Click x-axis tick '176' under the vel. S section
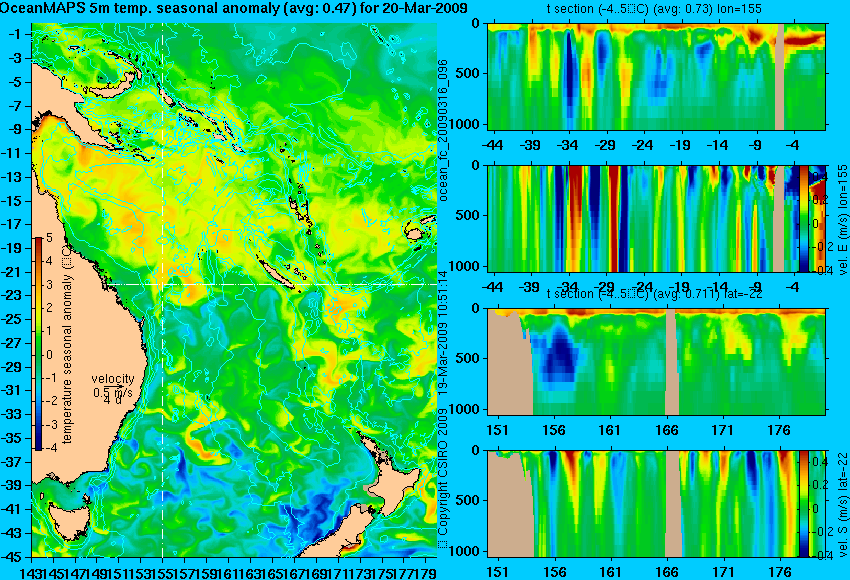Screen dimensions: 850x580 [x=780, y=572]
